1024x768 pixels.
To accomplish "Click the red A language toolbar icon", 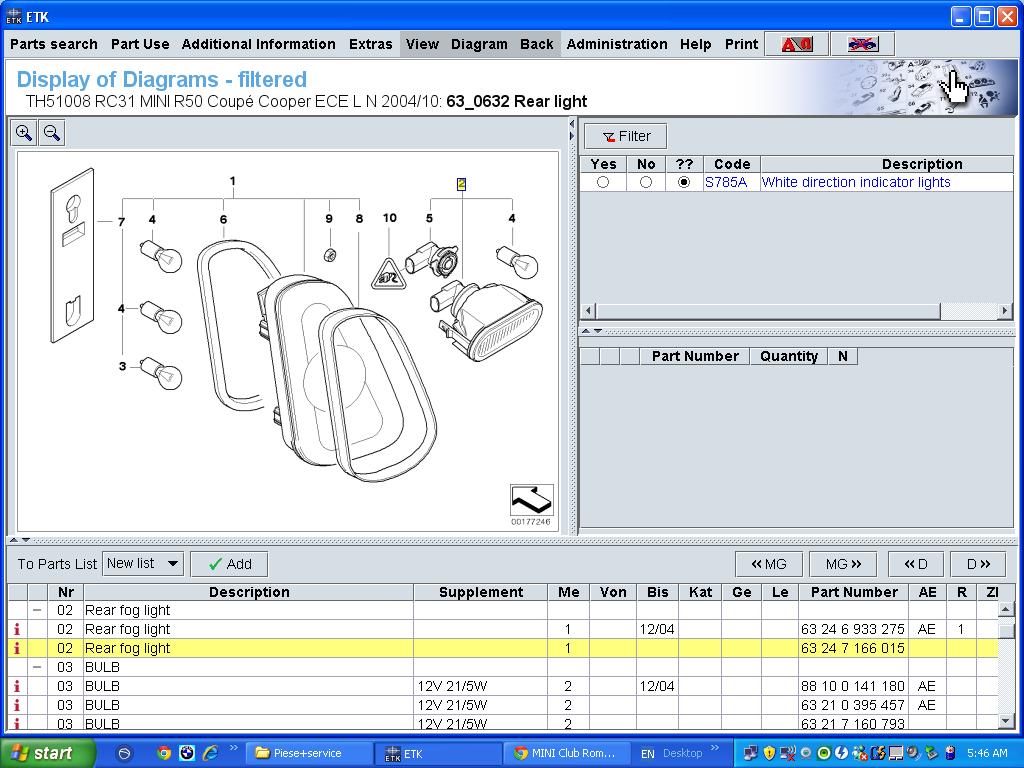I will (x=796, y=44).
